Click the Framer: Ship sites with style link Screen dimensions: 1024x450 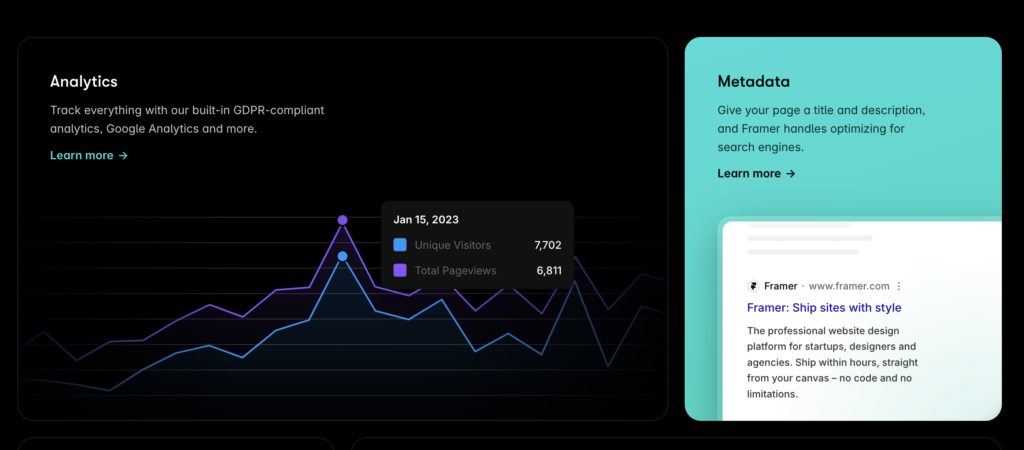point(824,308)
